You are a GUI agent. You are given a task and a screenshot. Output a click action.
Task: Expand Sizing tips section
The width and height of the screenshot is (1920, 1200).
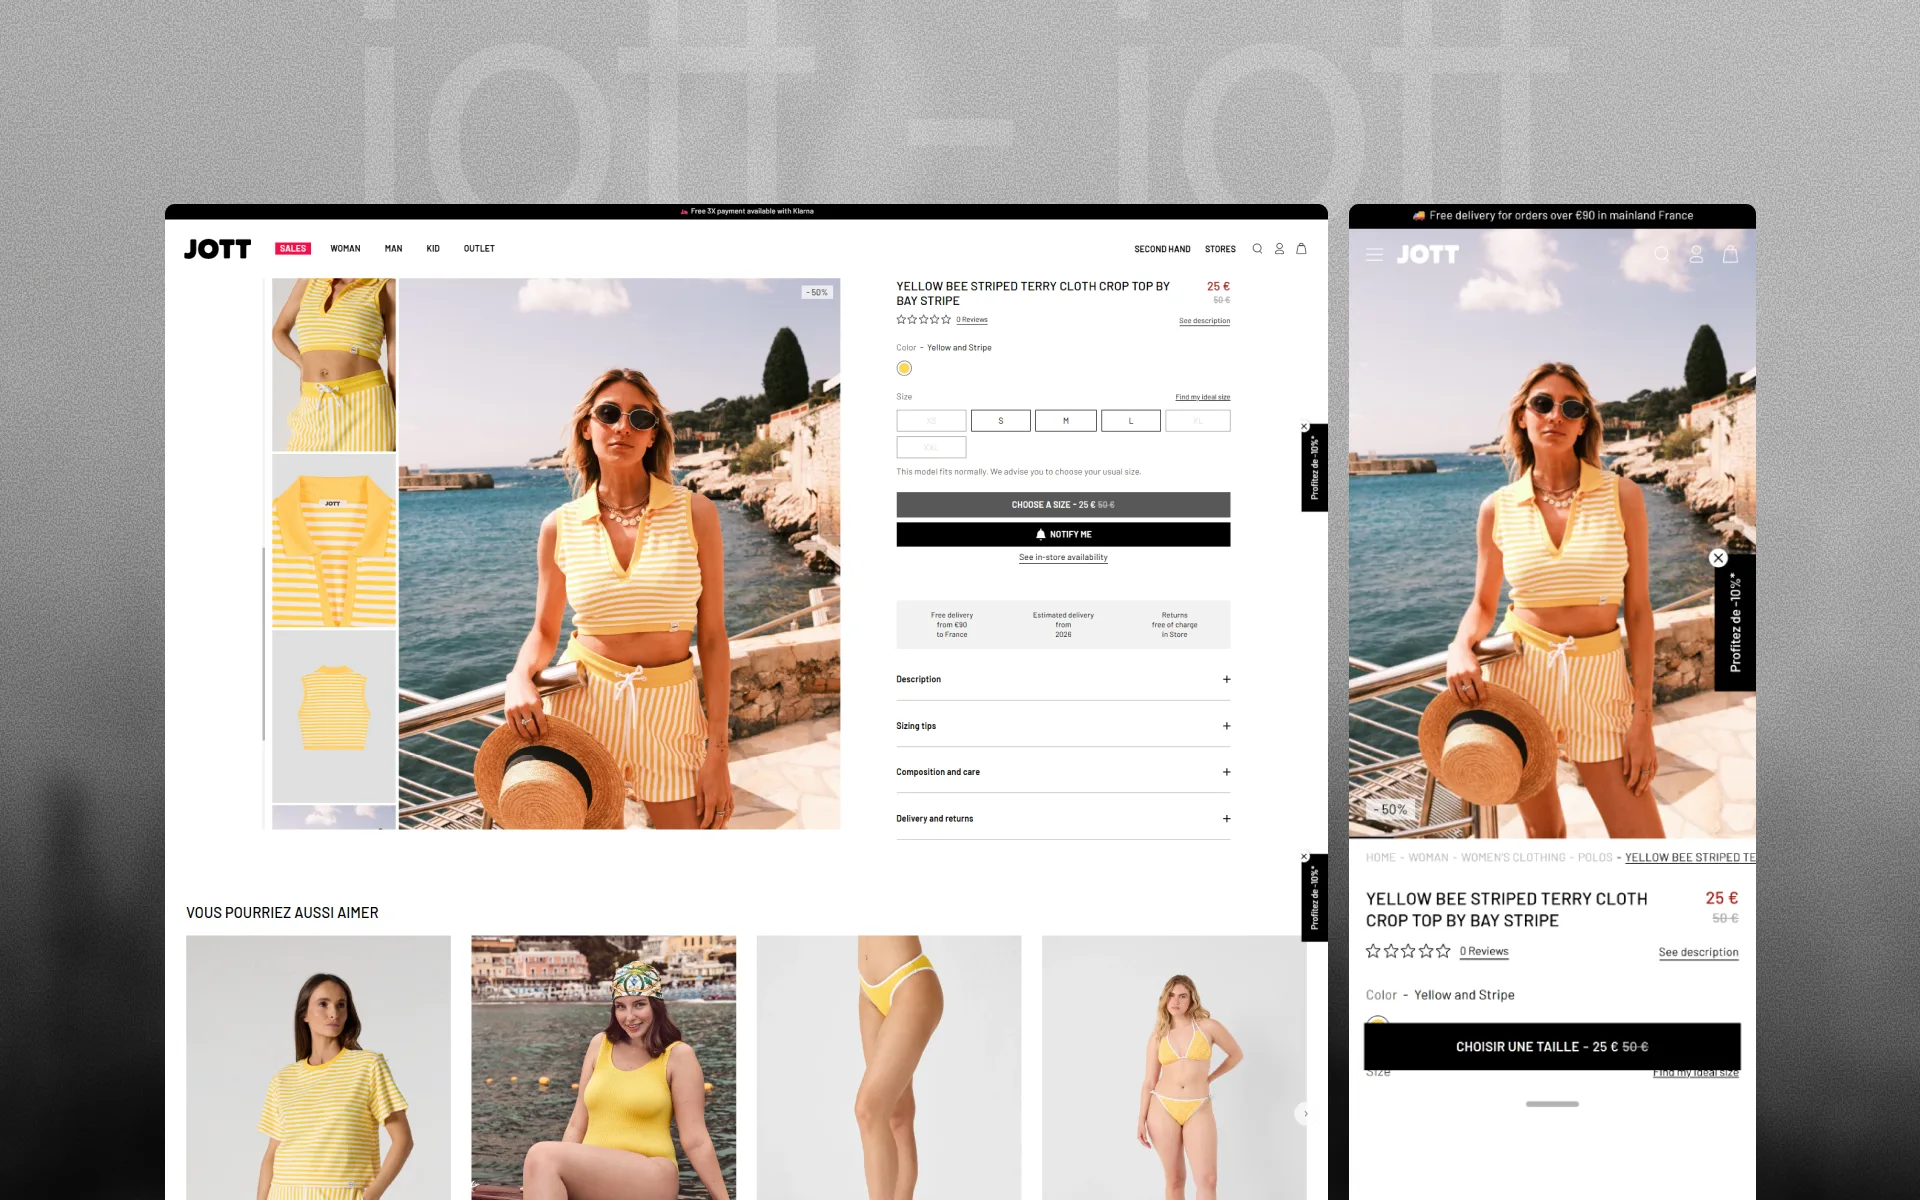pos(1063,726)
